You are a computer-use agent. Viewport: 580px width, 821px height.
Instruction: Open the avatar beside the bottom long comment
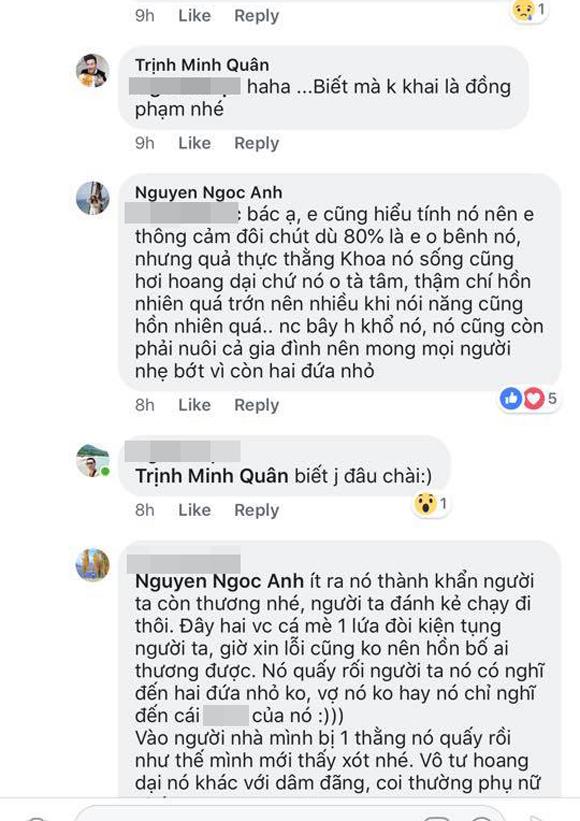(94, 564)
